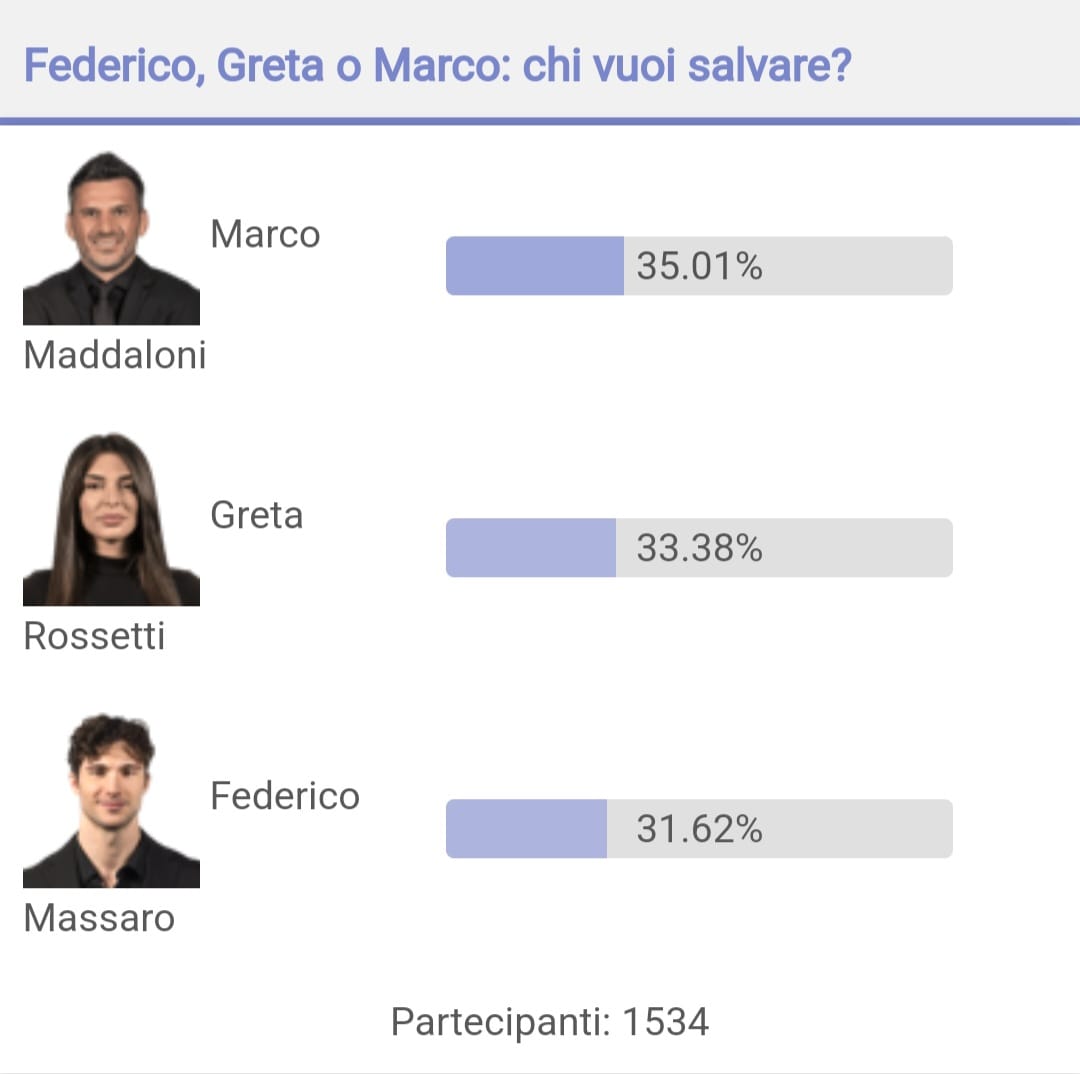The image size is (1080, 1074).
Task: Click the purple filled part of Federico's bar
Action: click(527, 829)
